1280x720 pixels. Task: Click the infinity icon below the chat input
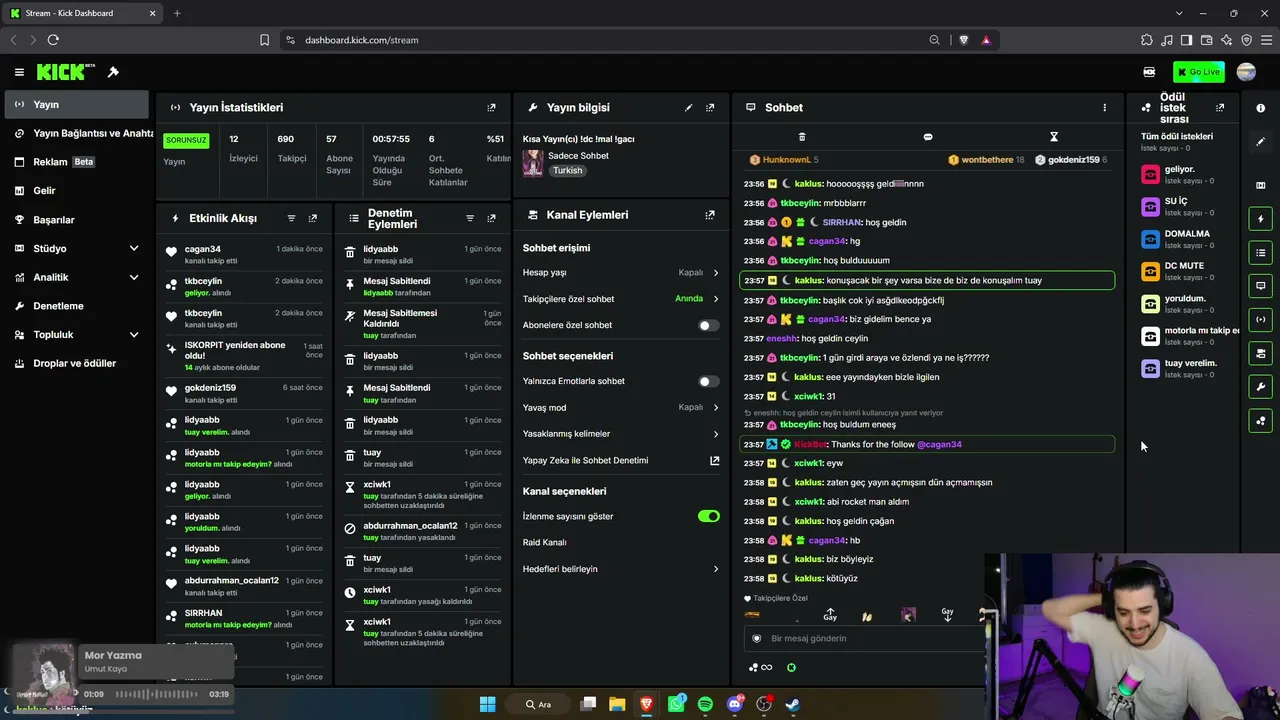[767, 667]
